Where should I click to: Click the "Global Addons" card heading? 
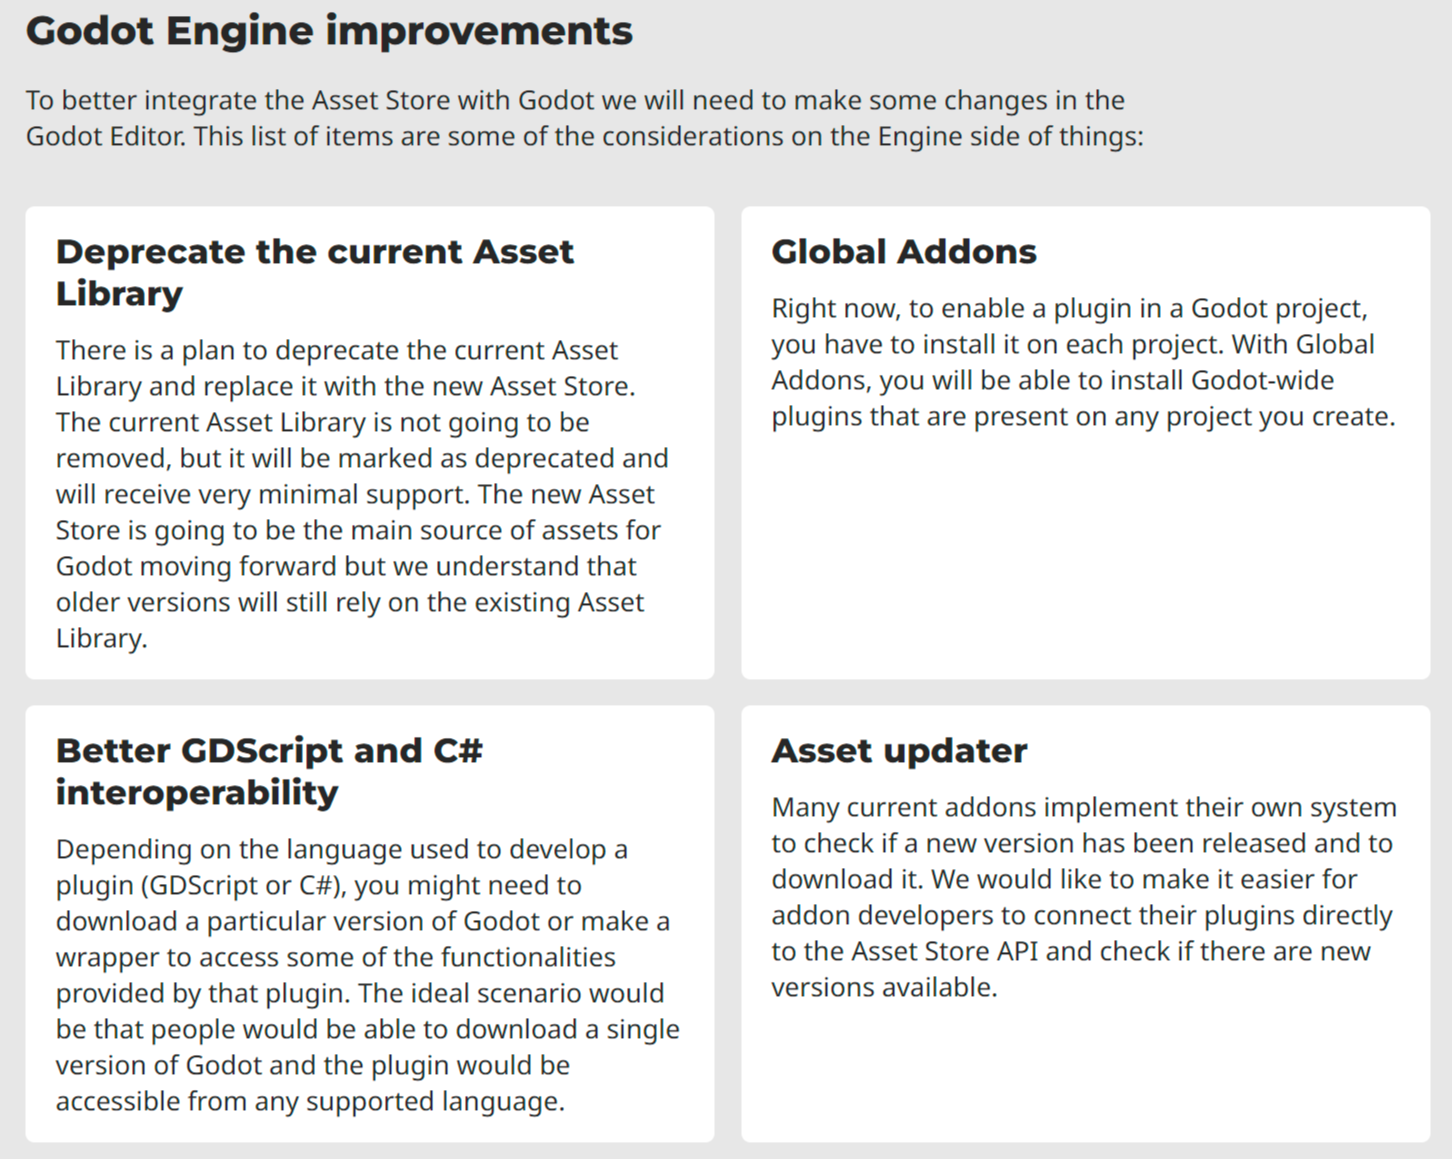(x=904, y=252)
